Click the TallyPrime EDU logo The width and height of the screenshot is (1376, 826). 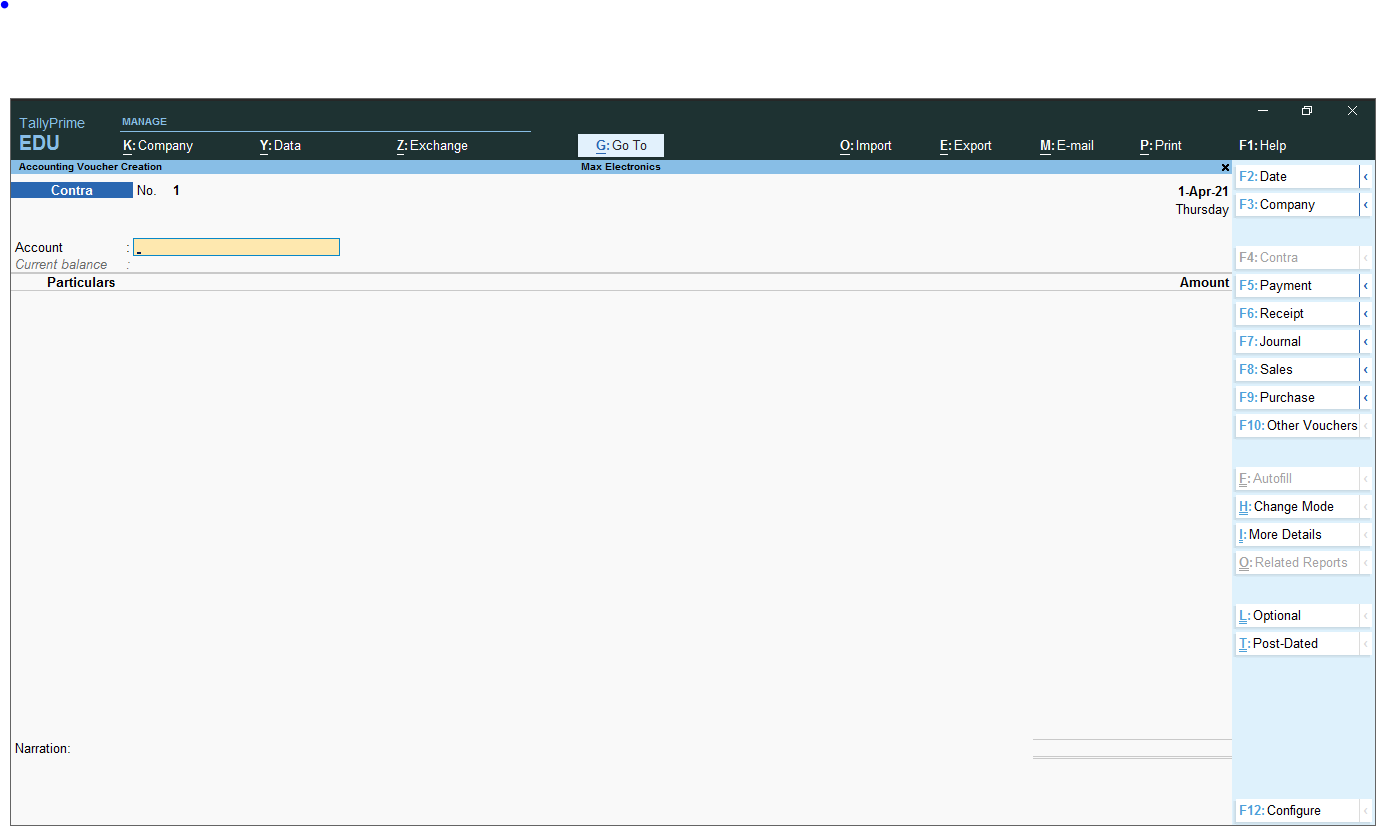[52, 133]
